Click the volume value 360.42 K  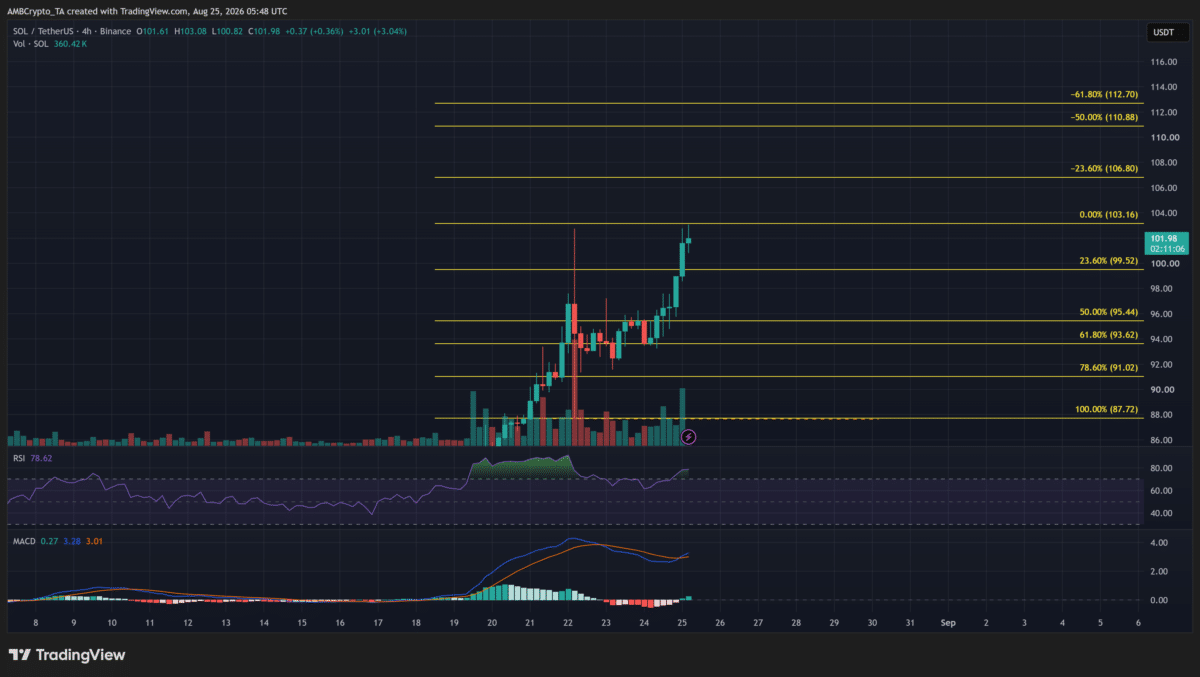[x=71, y=44]
